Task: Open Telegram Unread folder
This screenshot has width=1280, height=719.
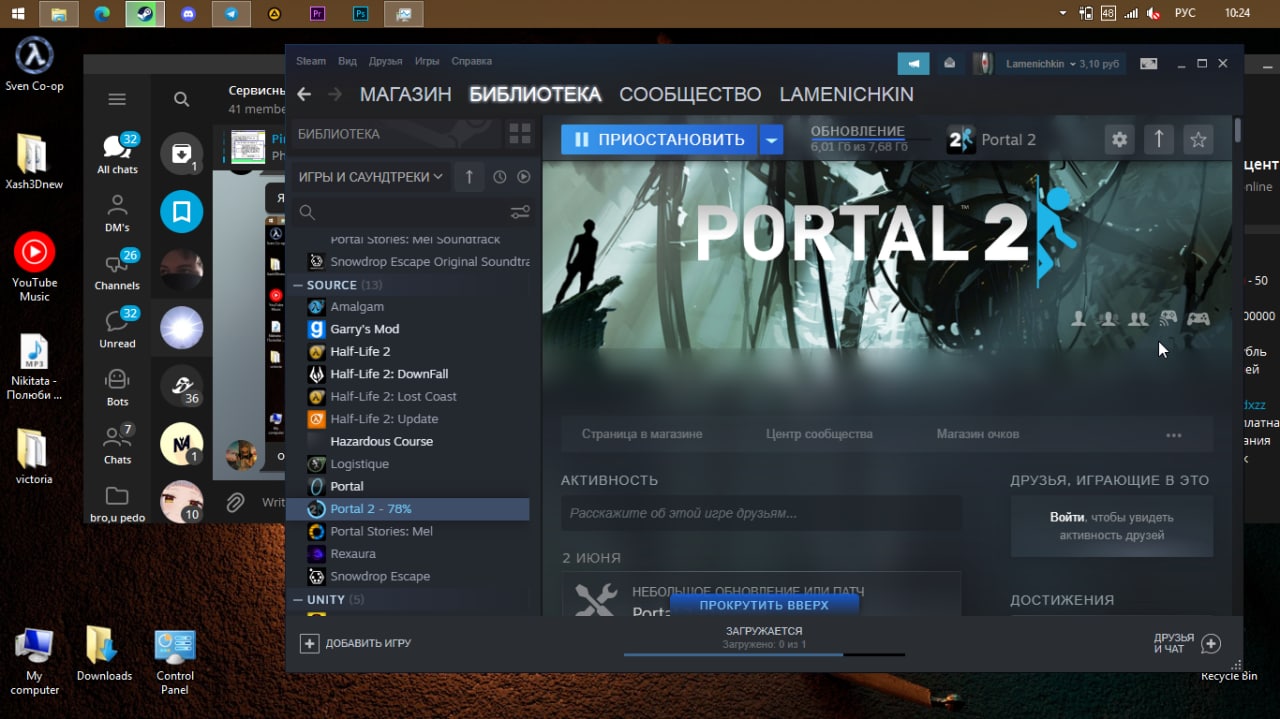Action: 117,327
